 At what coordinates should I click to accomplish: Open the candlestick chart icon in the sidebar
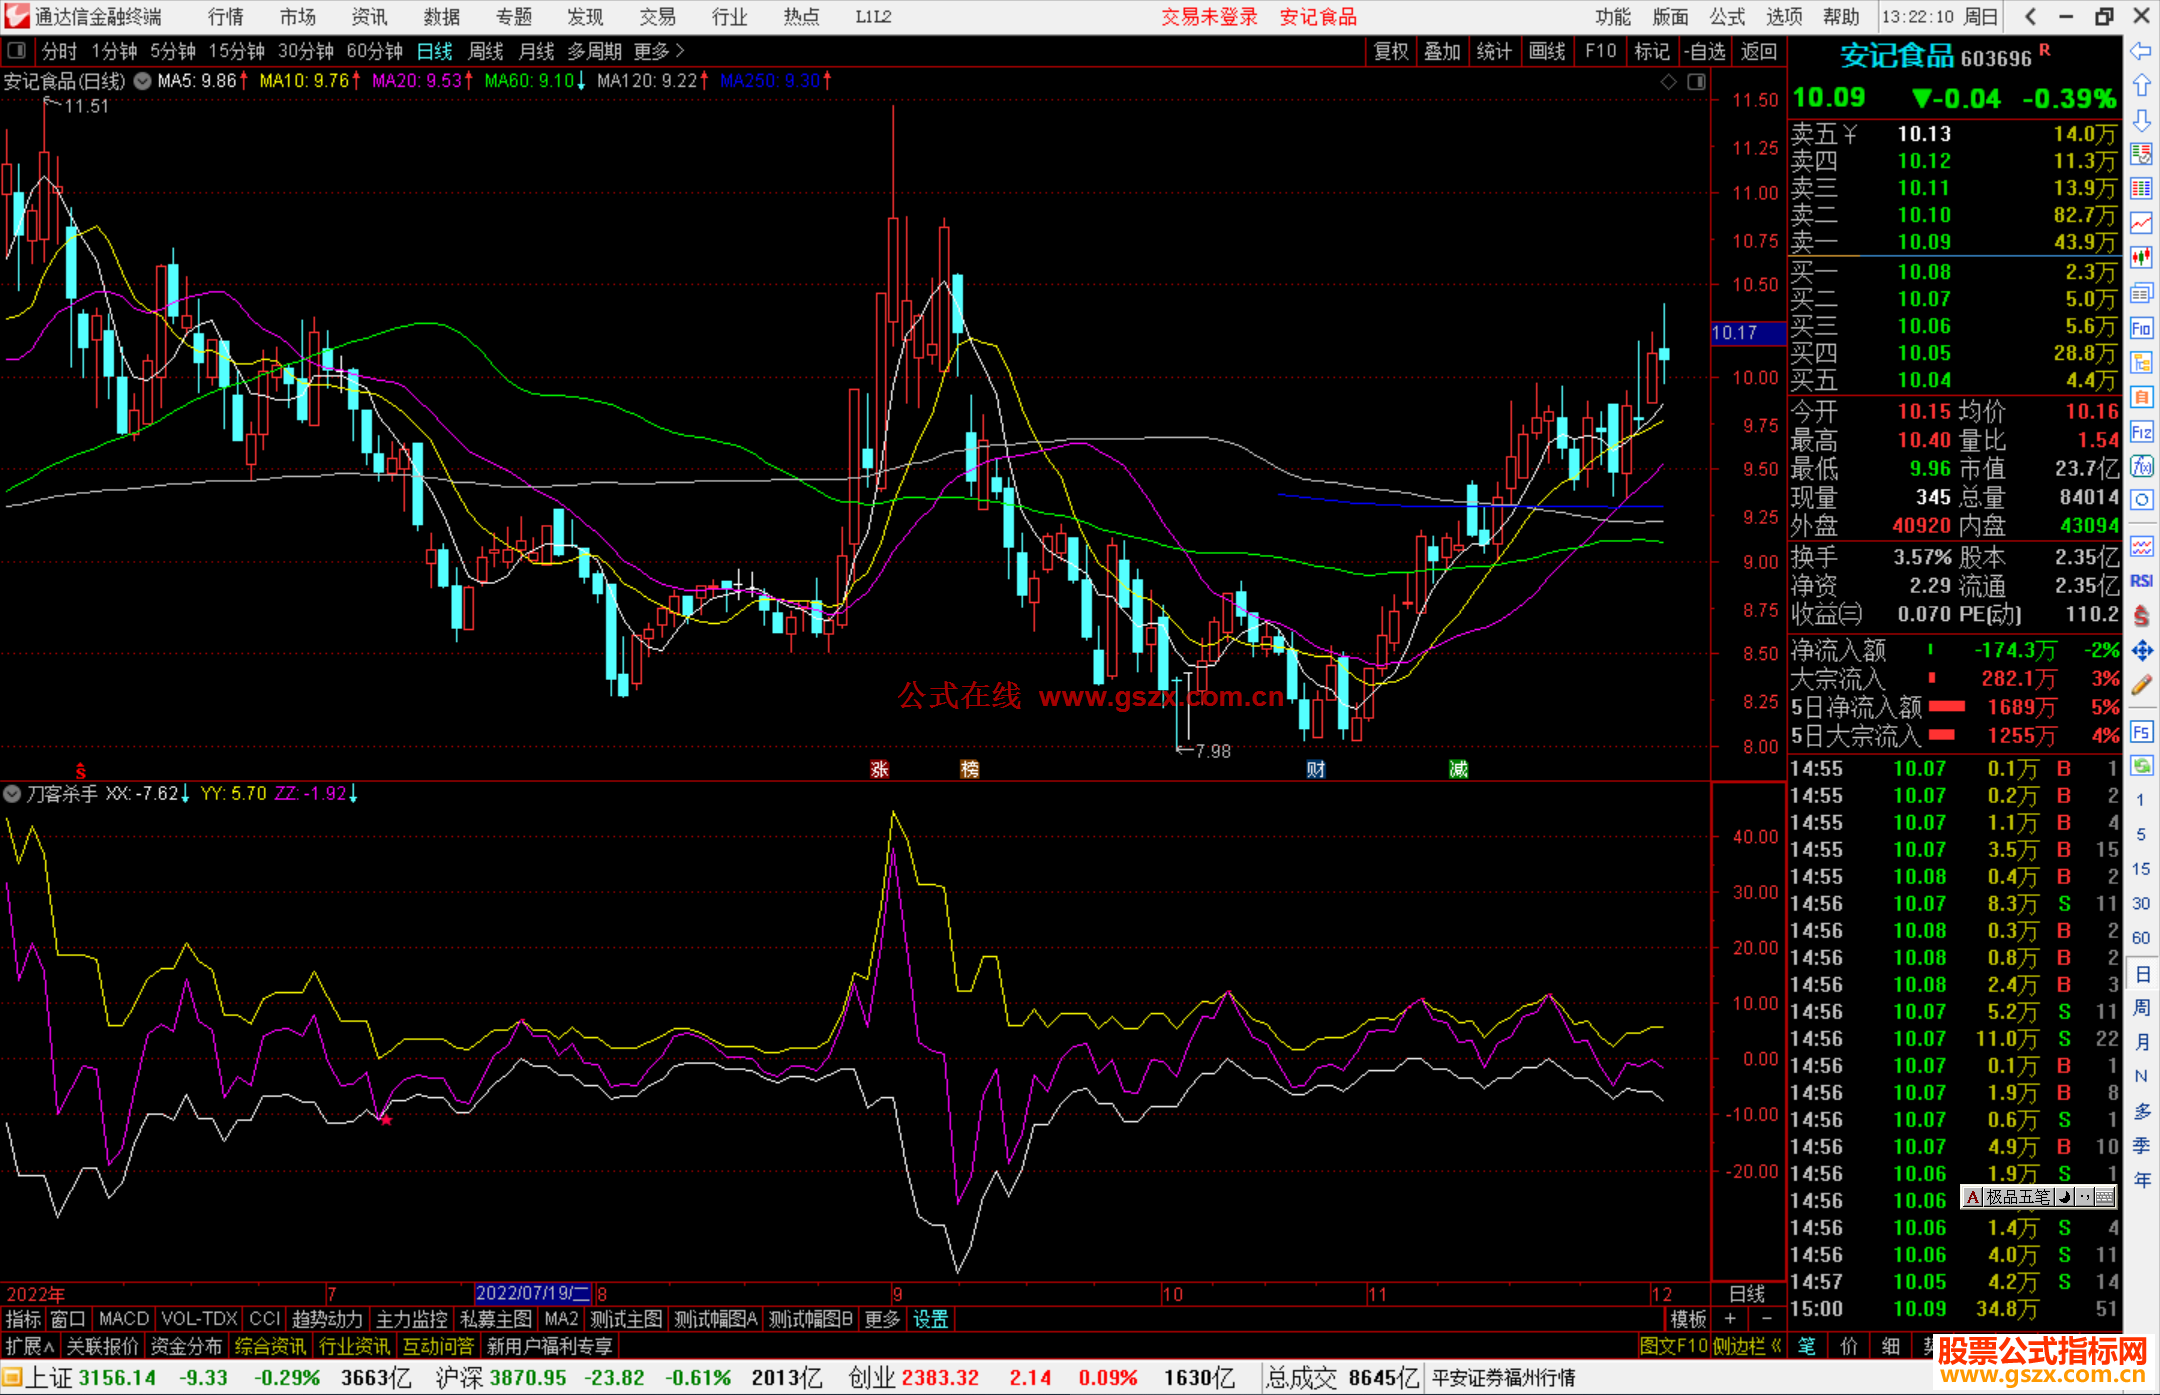pyautogui.click(x=2141, y=258)
